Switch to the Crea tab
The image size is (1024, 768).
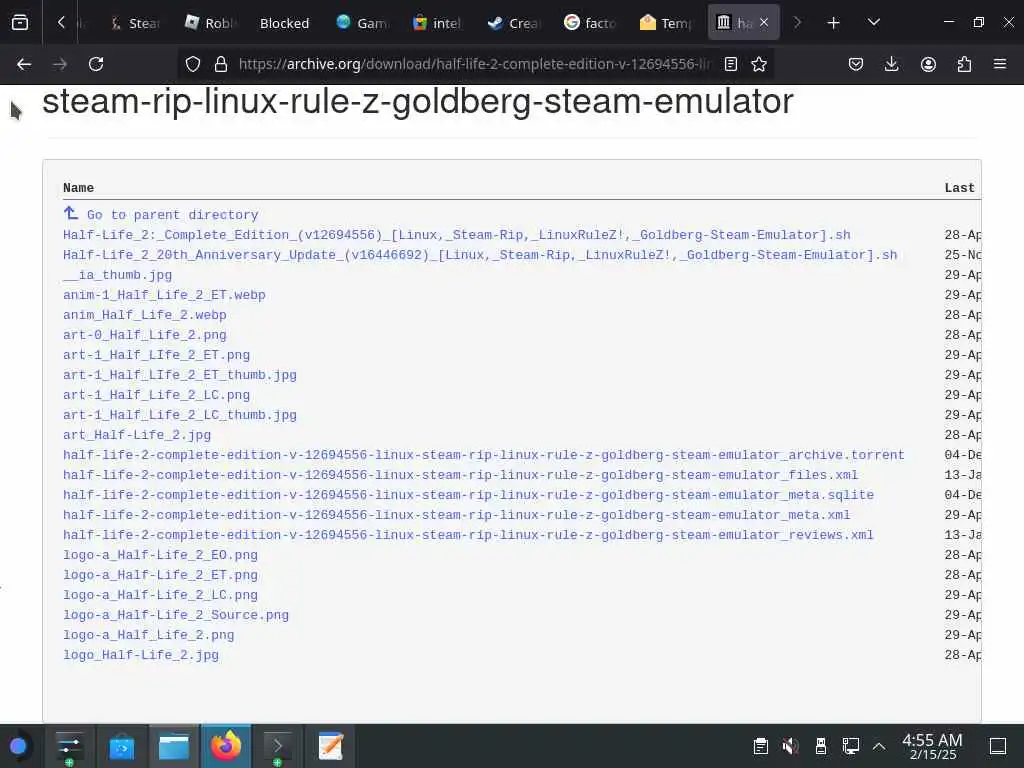515,23
